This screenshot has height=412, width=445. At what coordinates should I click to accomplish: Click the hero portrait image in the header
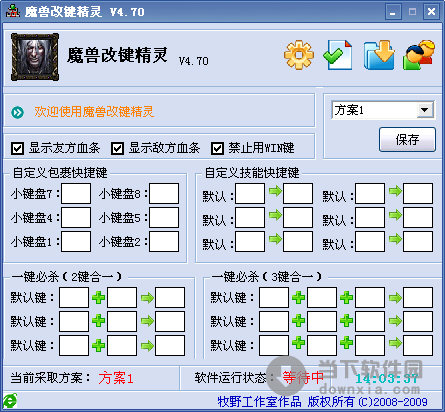pyautogui.click(x=35, y=57)
